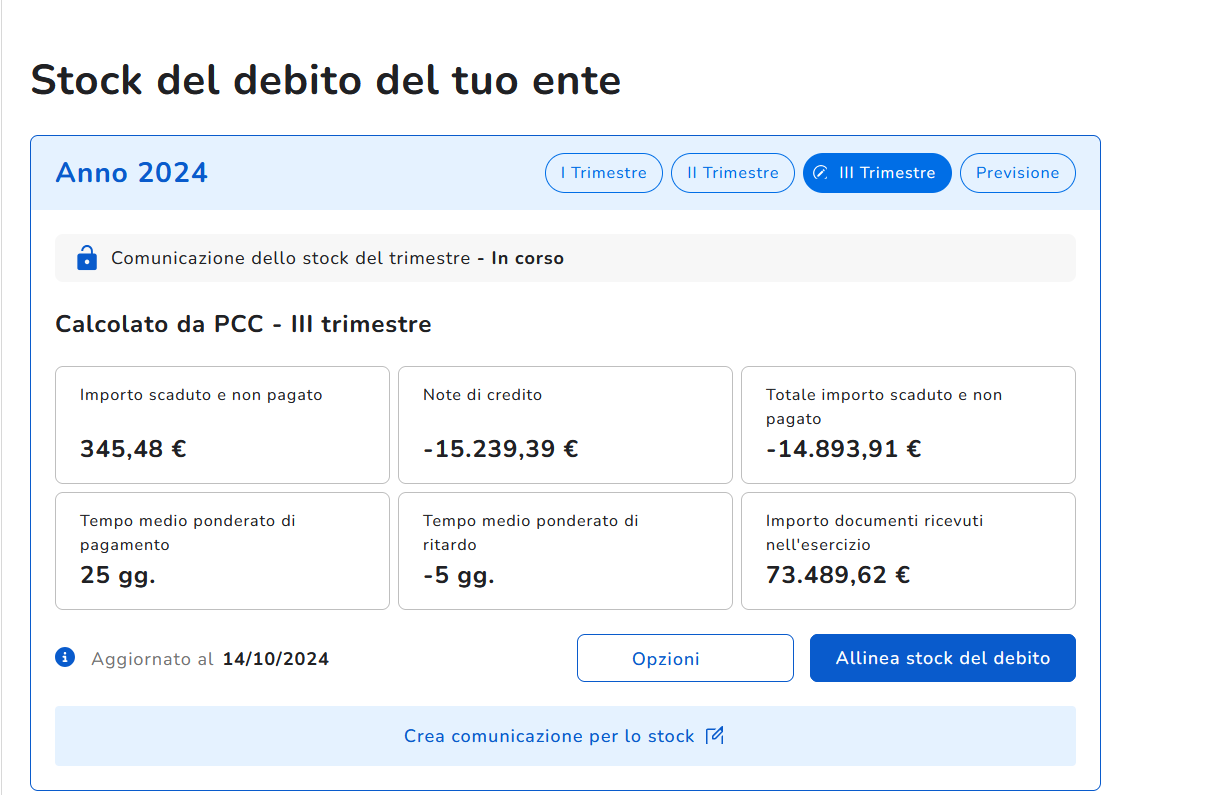Screen dimensions: 1208x795
Task: Select the Importo scaduto e non pagato card
Action: 222,425
